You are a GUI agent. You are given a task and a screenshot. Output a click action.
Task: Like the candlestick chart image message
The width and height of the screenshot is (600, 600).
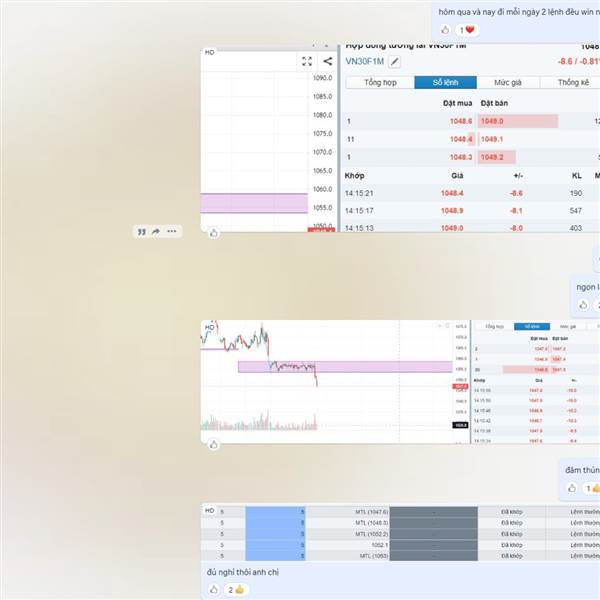214,444
